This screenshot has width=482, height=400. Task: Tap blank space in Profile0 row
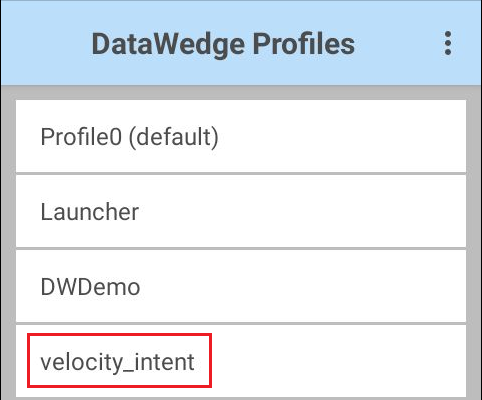[x=342, y=136]
